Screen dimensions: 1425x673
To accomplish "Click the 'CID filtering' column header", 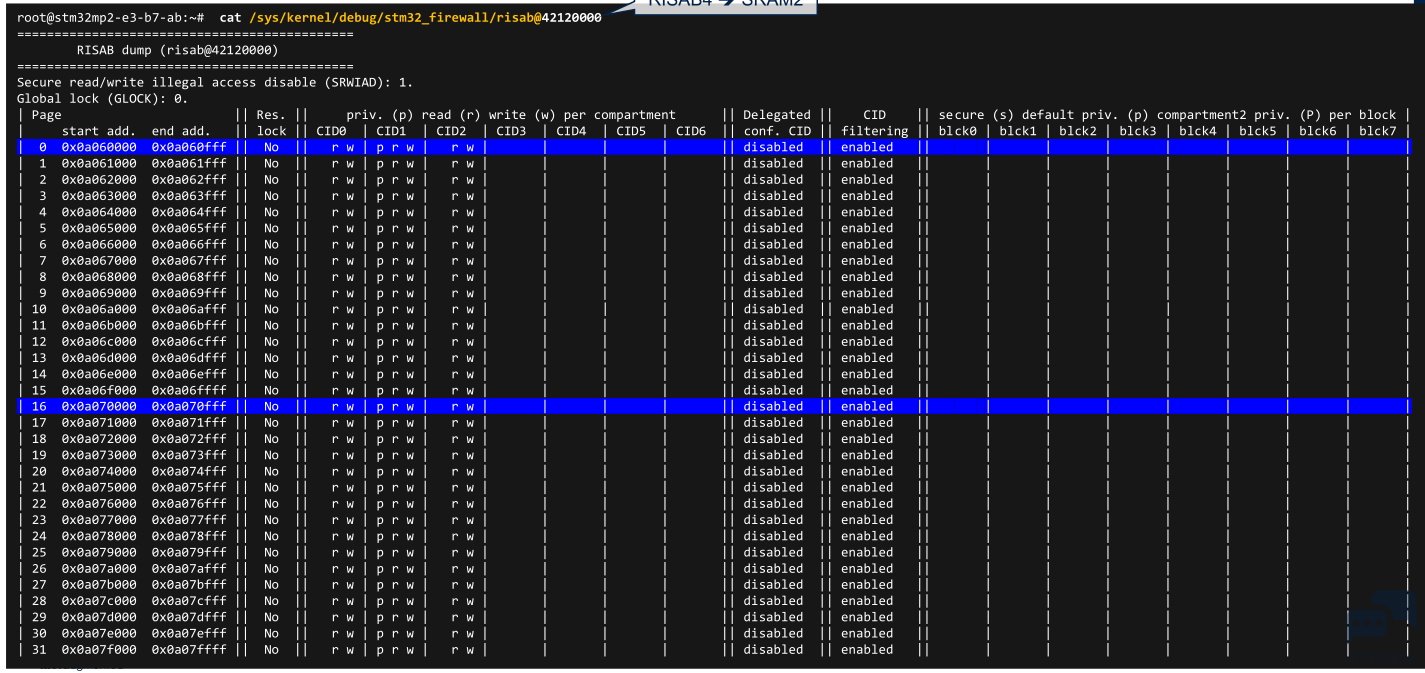I will [x=874, y=123].
